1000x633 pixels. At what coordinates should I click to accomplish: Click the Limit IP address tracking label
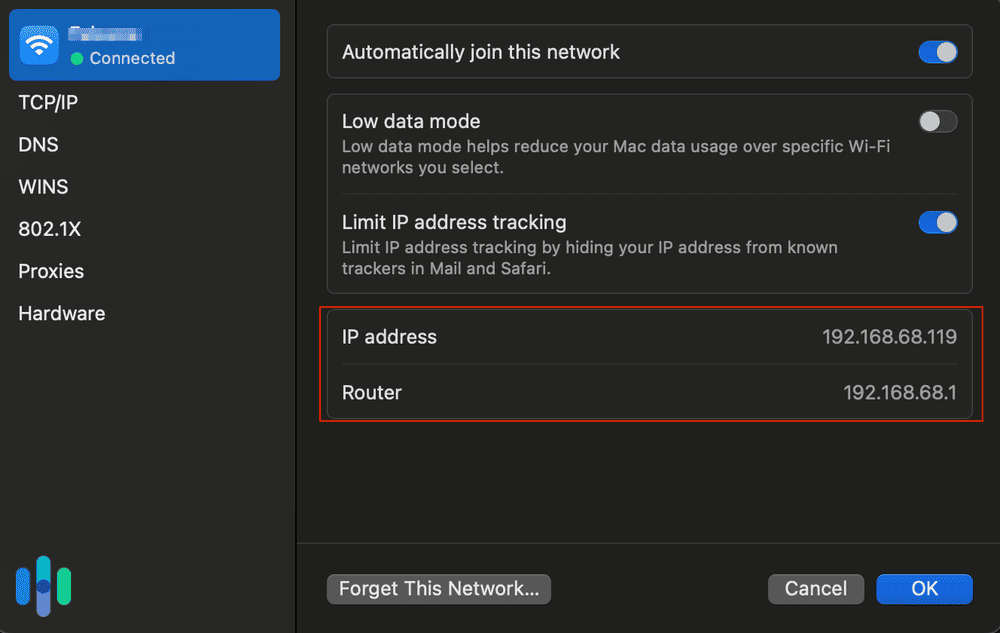[x=454, y=222]
